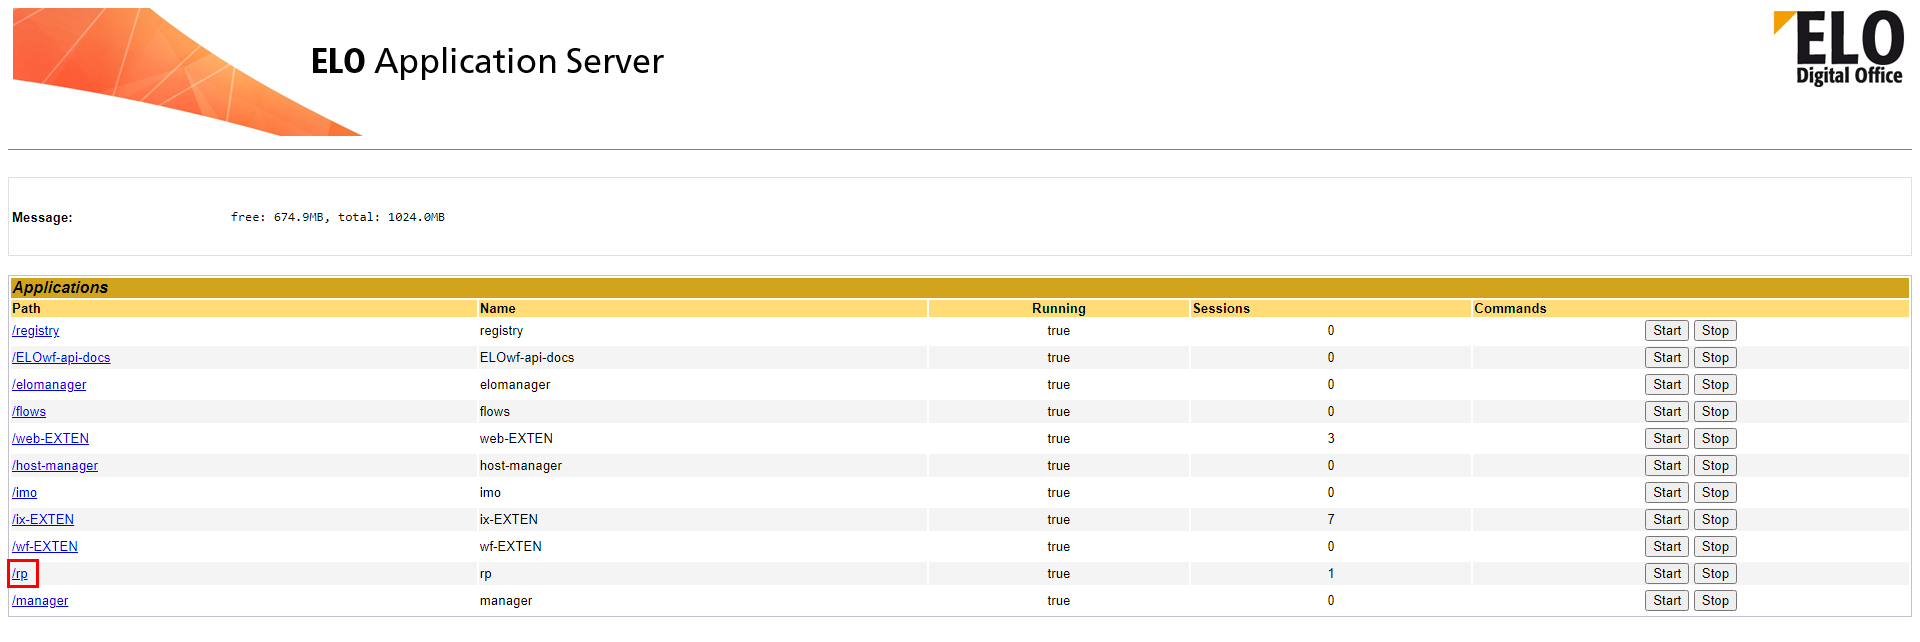This screenshot has width=1920, height=642.
Task: Select the 'Message:' label
Action: 42,218
